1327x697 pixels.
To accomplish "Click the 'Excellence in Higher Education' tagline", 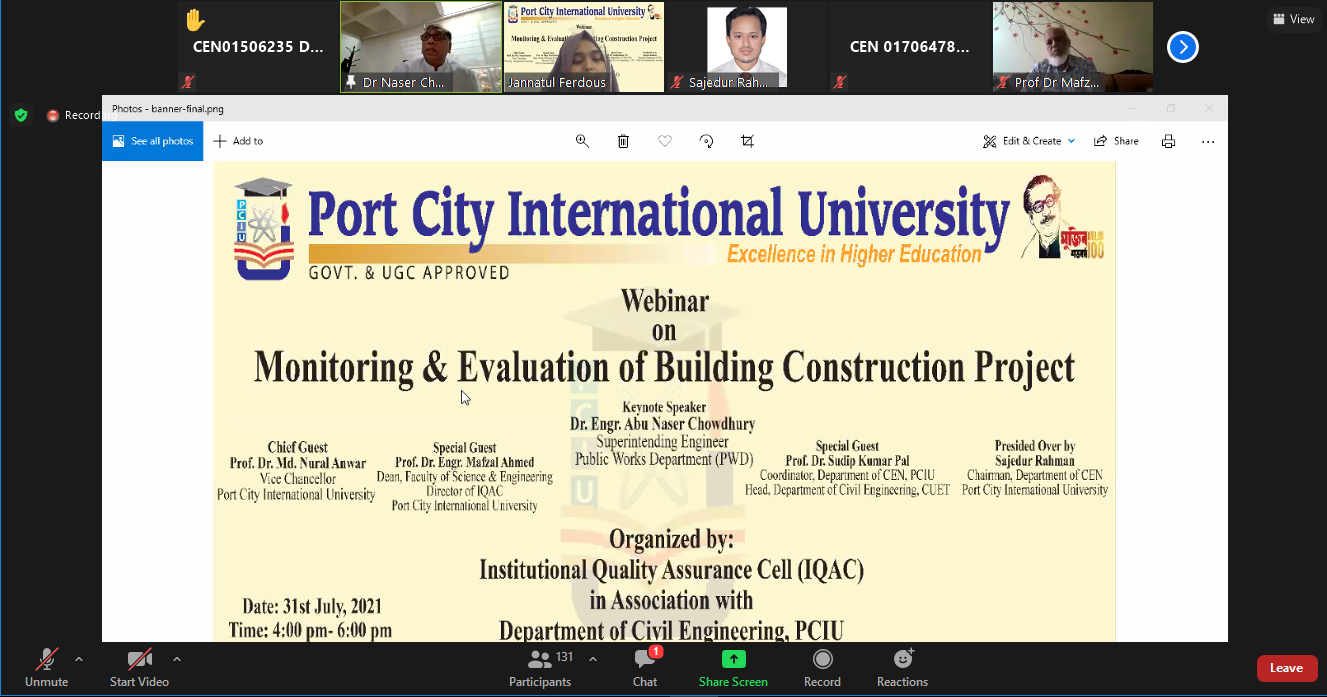I will tap(854, 254).
